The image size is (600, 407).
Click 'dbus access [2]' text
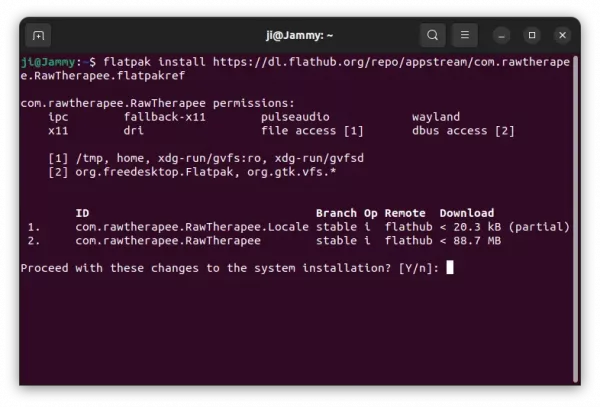463,131
